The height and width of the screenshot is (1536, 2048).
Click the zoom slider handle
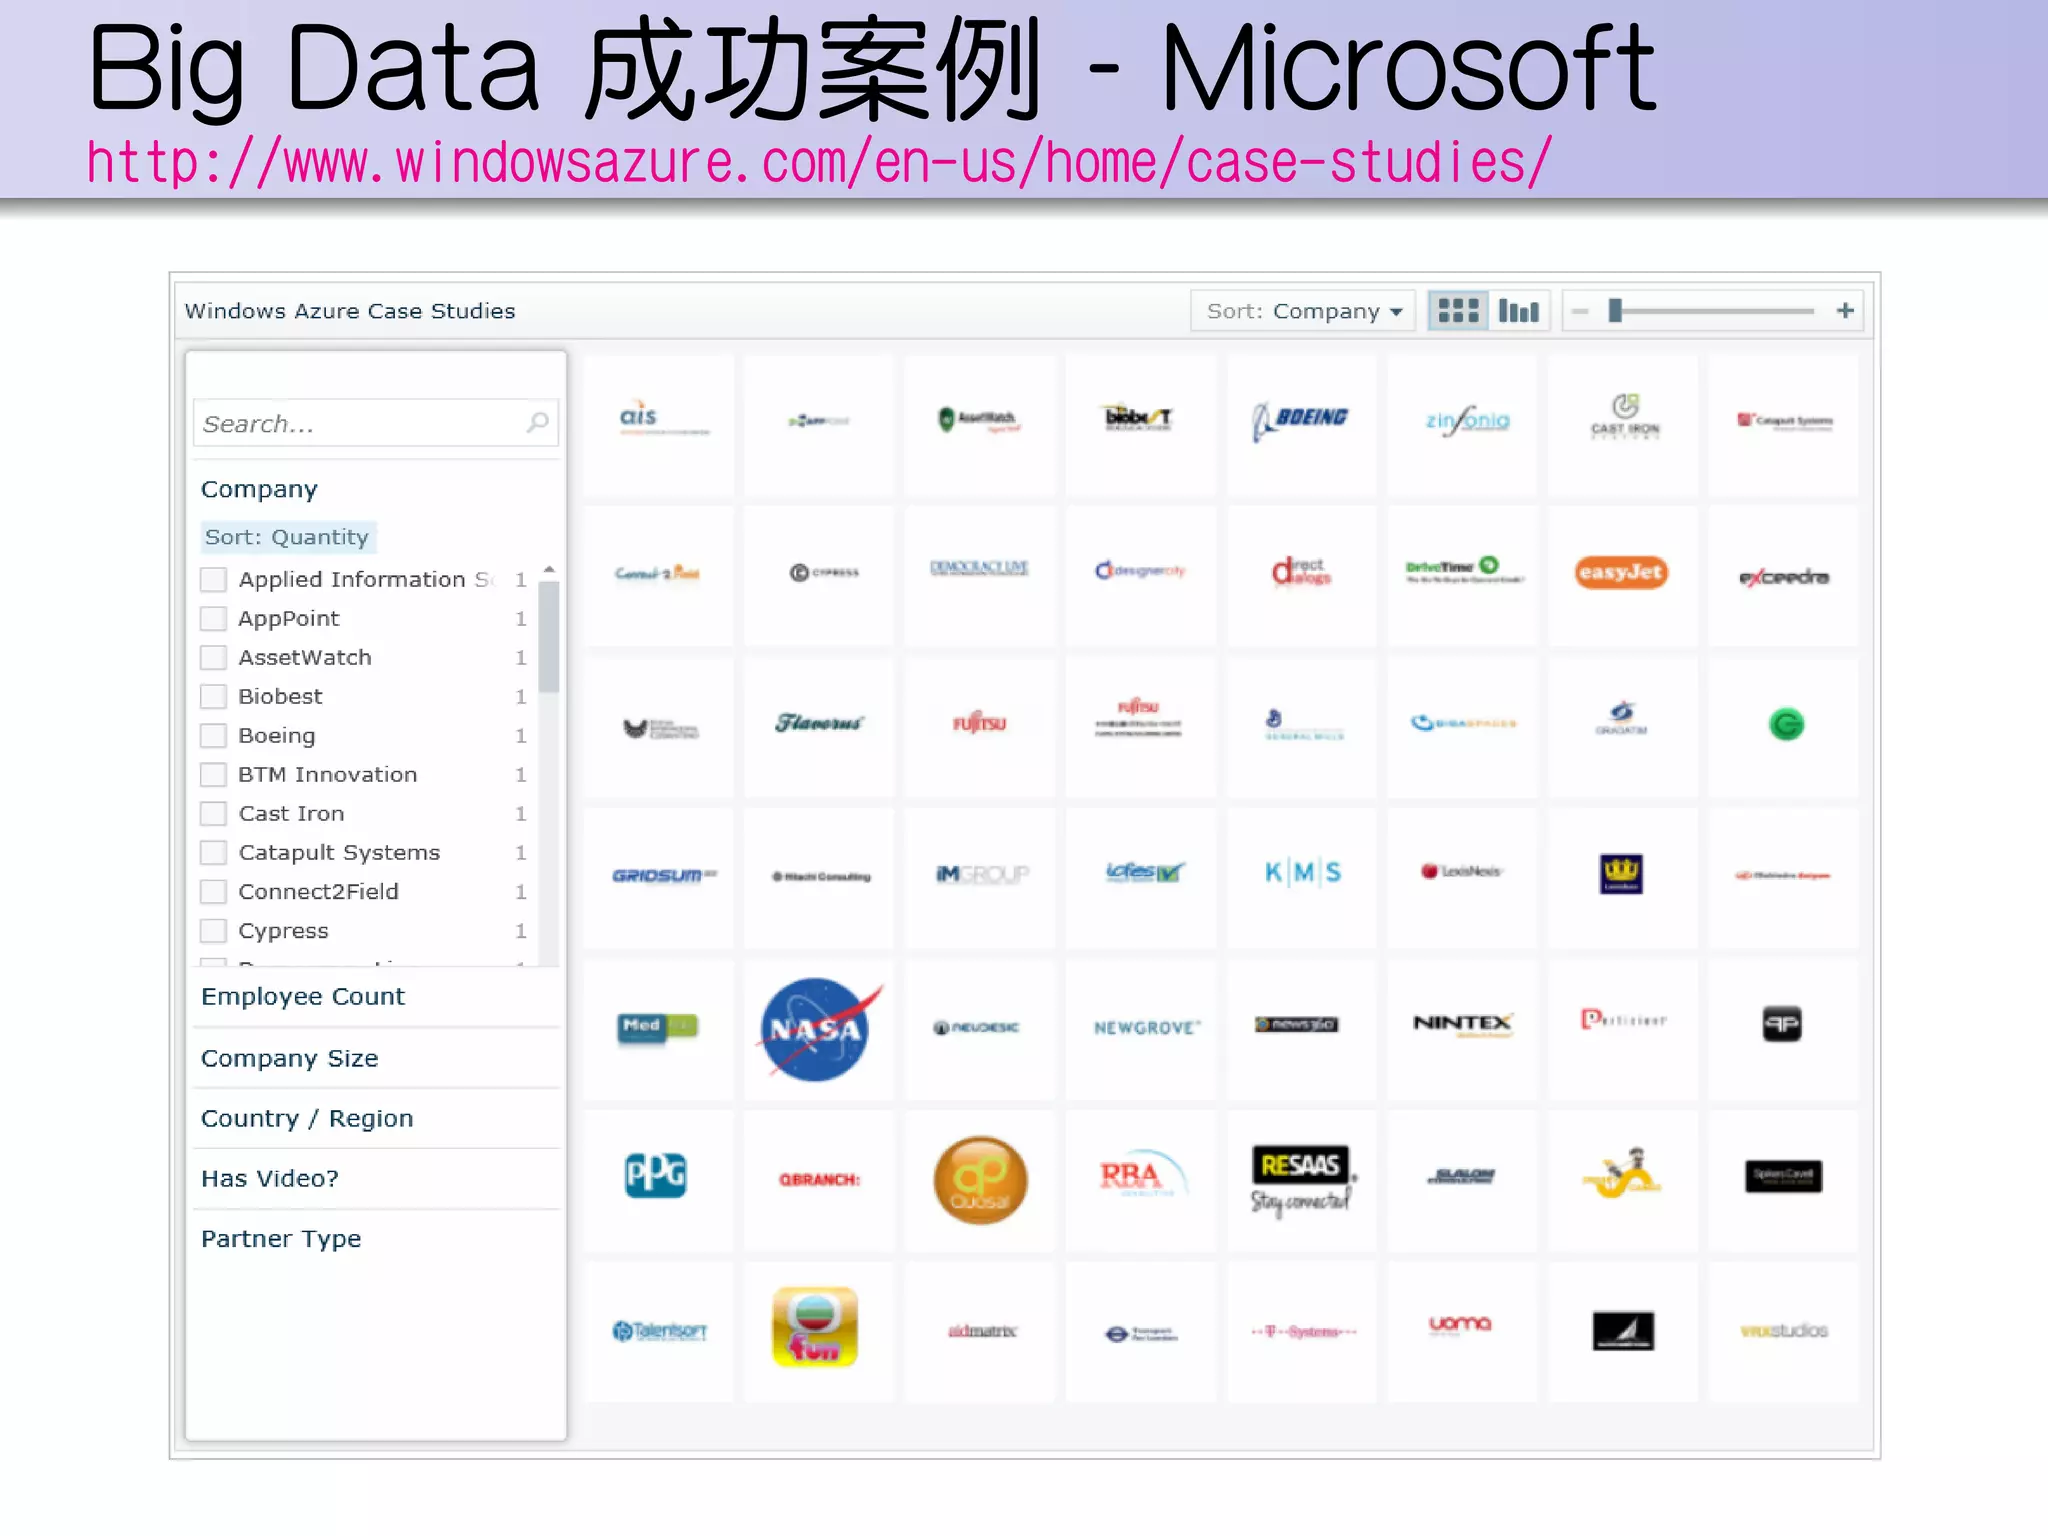(1614, 311)
